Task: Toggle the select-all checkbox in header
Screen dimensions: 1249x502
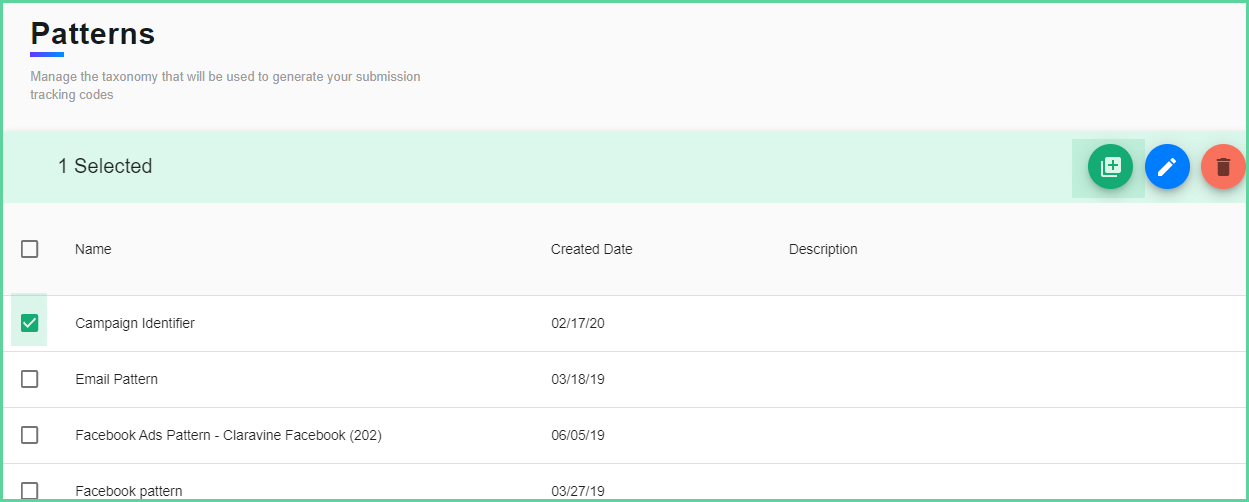Action: (x=30, y=249)
